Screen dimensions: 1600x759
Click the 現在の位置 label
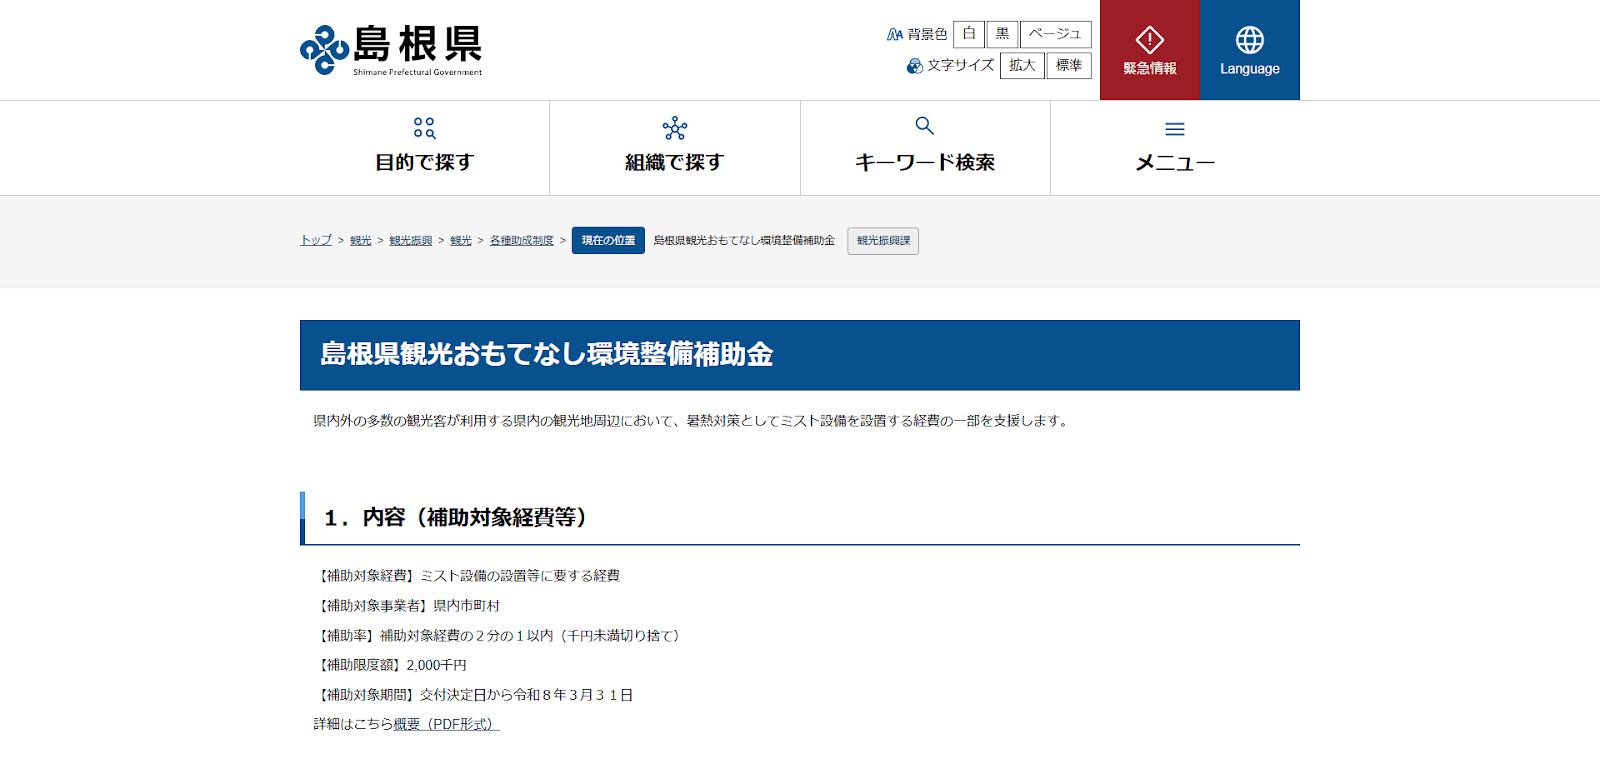(x=608, y=241)
